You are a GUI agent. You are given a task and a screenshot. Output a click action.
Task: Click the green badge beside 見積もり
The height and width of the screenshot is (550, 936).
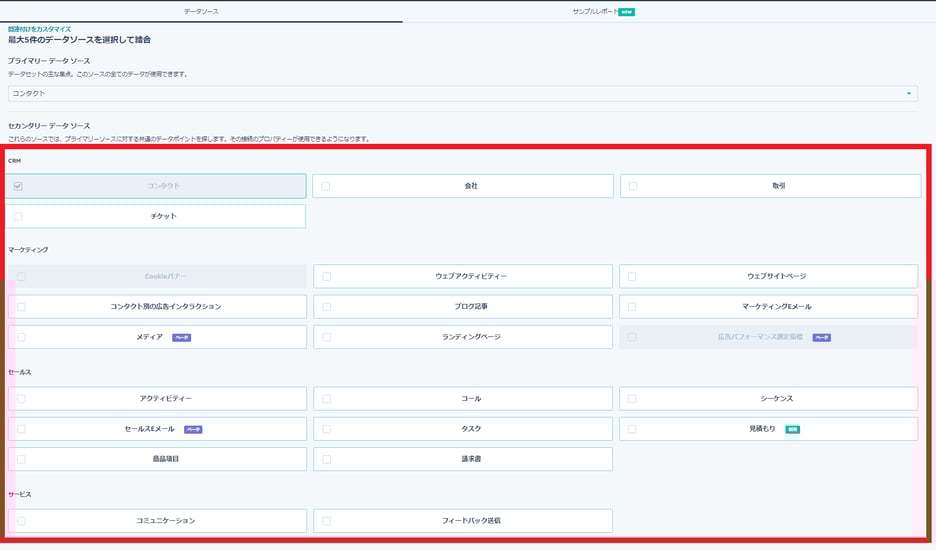(792, 429)
